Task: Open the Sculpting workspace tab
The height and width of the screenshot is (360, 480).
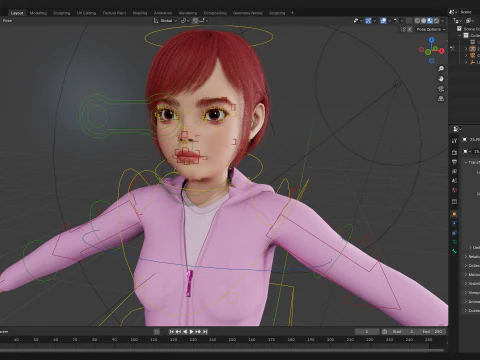Action: point(62,13)
